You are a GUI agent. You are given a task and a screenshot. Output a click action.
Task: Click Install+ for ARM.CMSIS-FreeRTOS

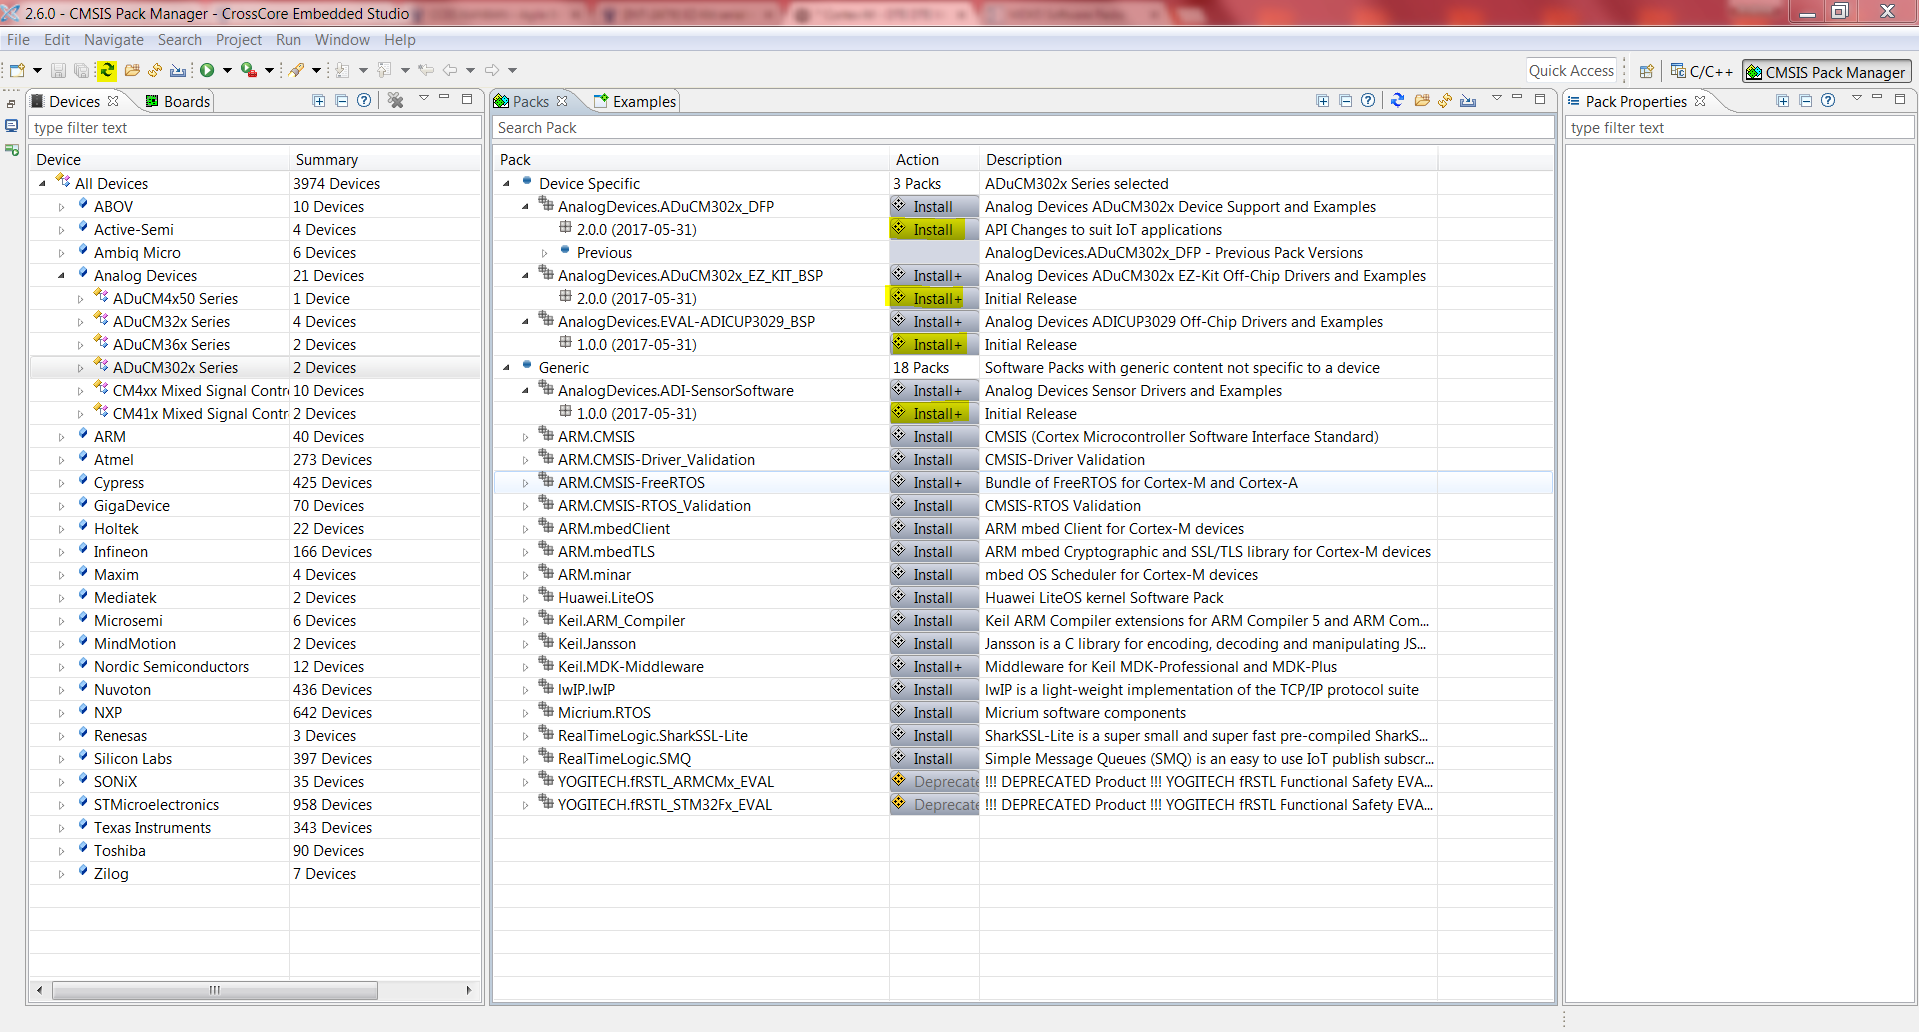(934, 483)
